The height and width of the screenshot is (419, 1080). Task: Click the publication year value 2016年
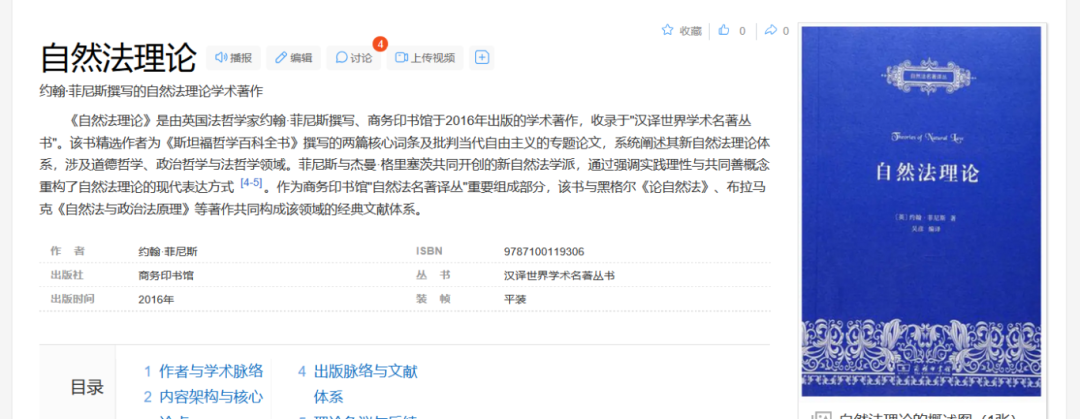click(156, 299)
